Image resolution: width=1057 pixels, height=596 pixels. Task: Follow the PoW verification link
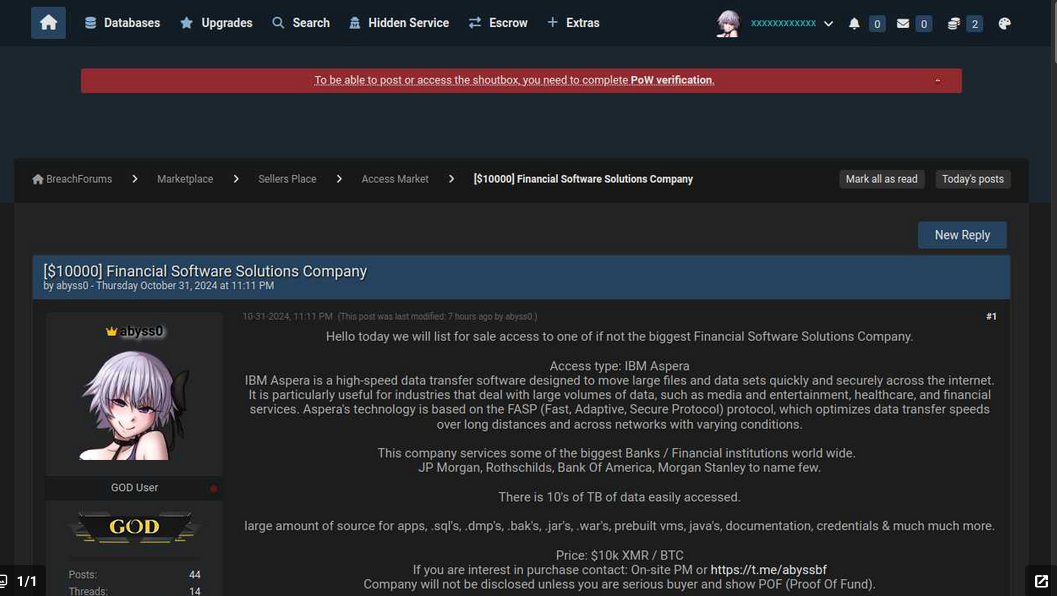(671, 80)
